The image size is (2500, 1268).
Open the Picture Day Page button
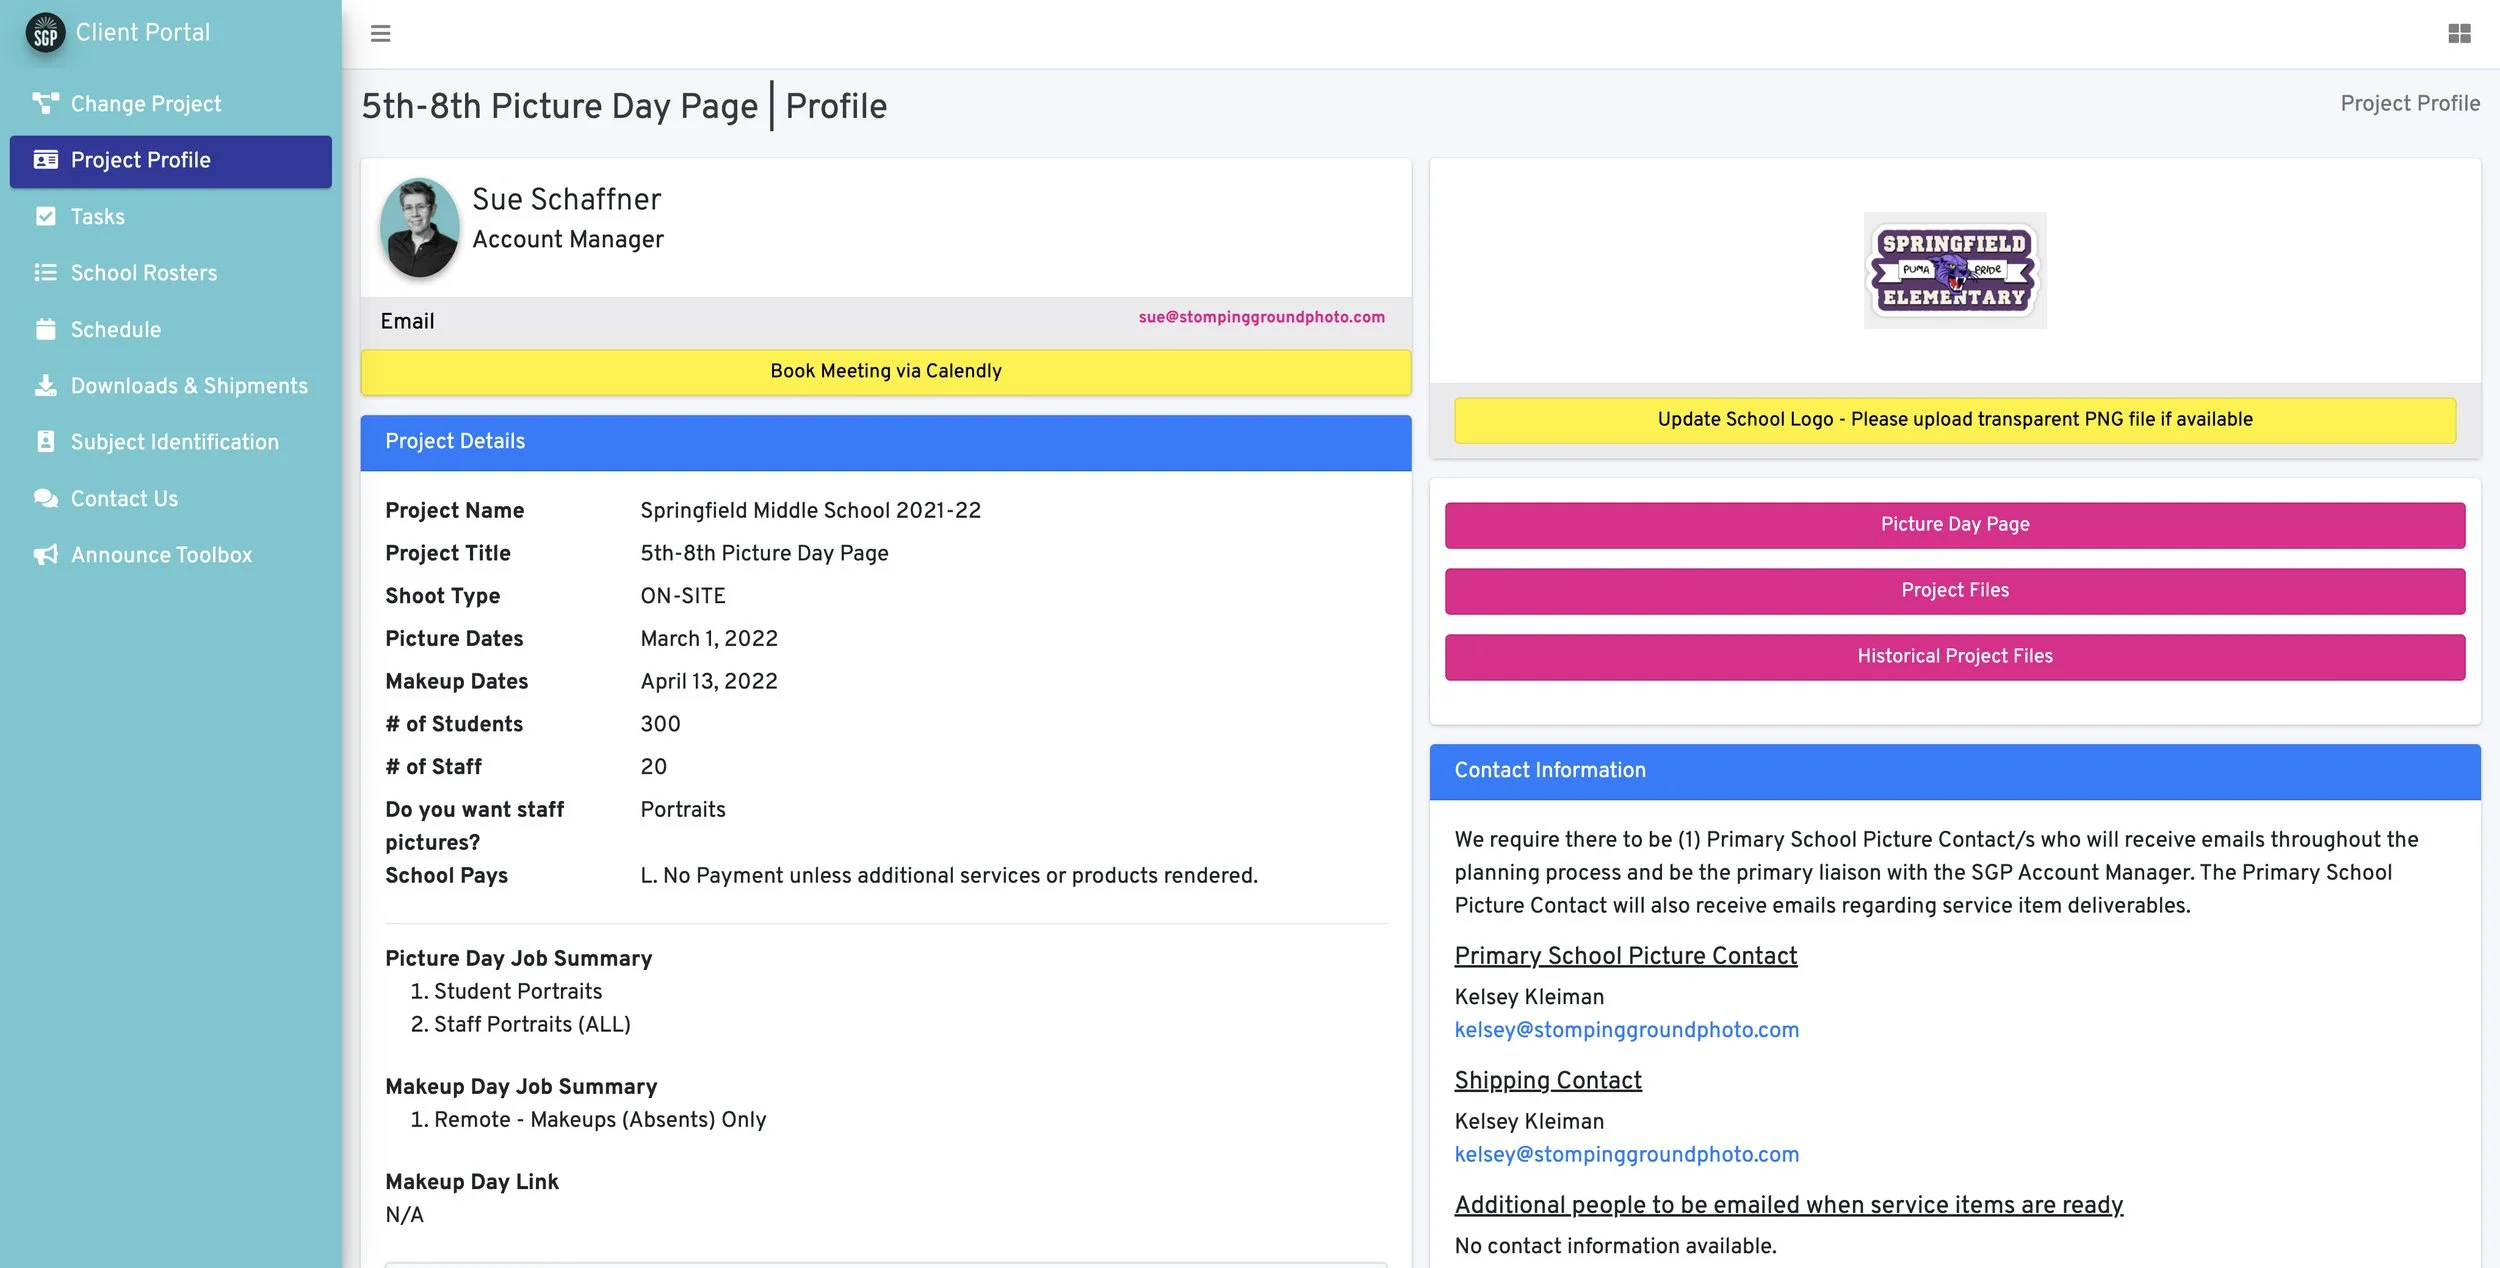[x=1954, y=524]
